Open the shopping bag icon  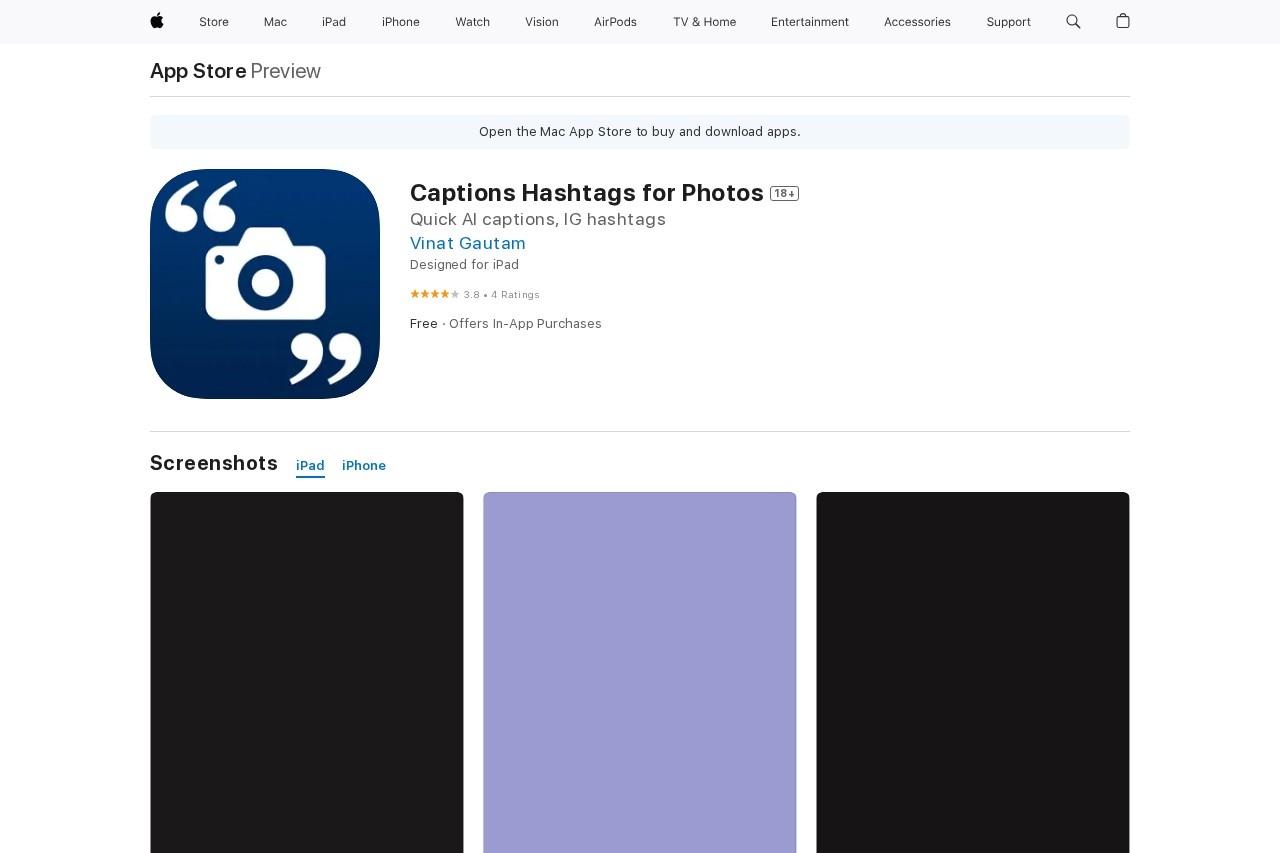(1123, 21)
